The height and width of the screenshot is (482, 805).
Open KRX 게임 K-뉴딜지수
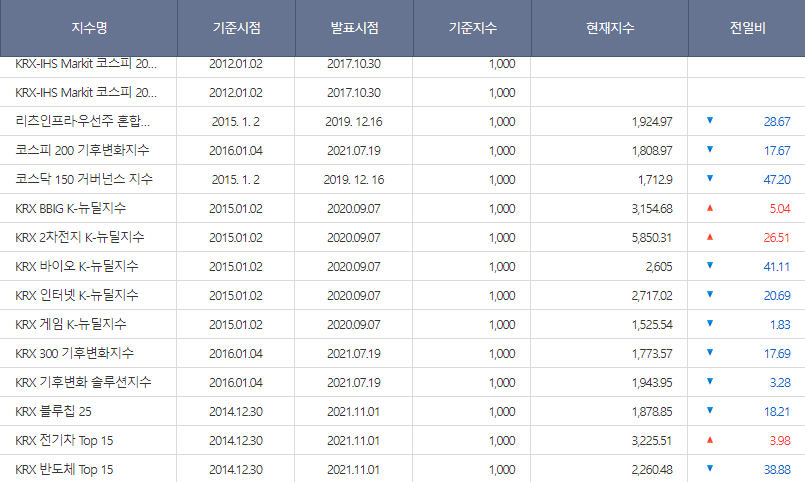[70, 324]
